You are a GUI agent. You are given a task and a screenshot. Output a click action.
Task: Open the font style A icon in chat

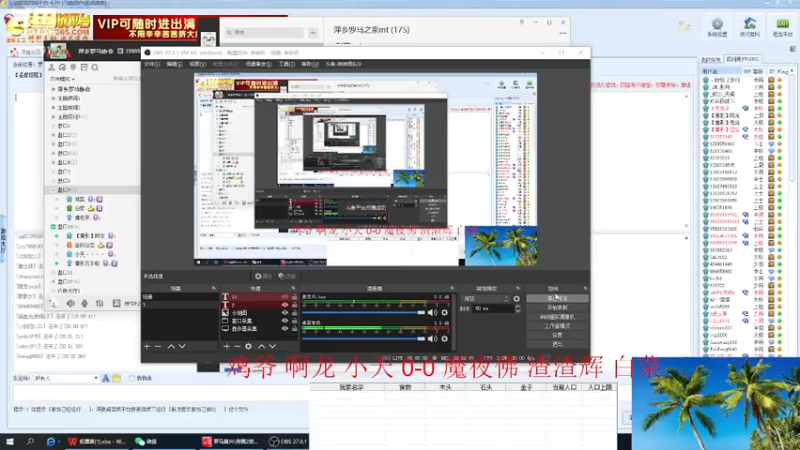106,379
